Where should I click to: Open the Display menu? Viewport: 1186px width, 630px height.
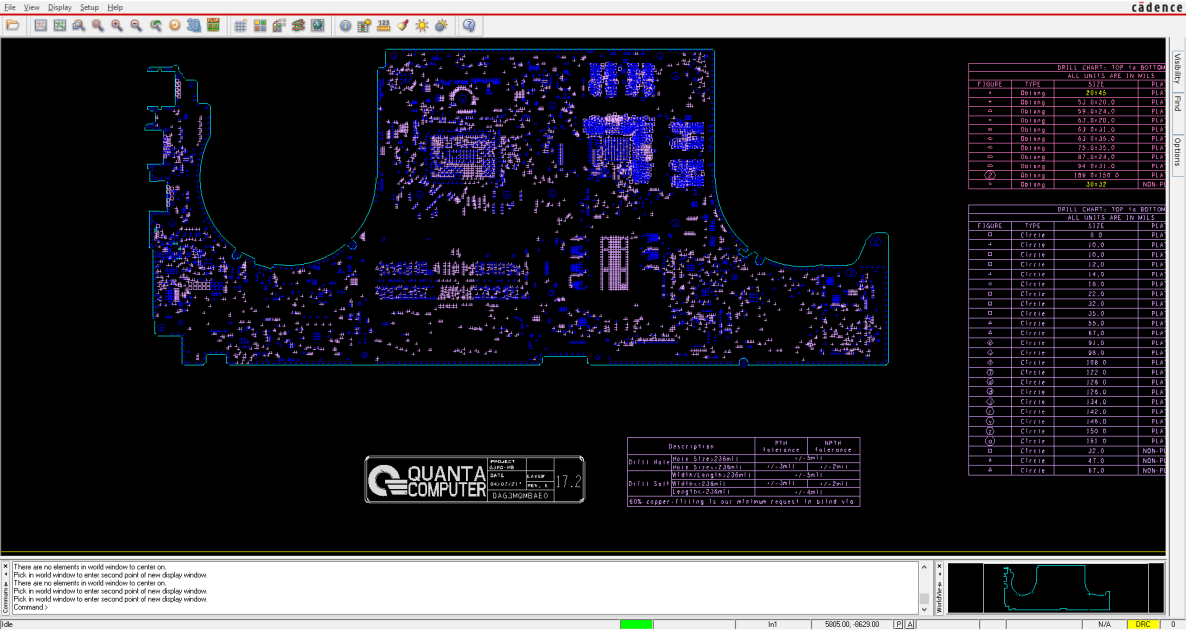(60, 7)
